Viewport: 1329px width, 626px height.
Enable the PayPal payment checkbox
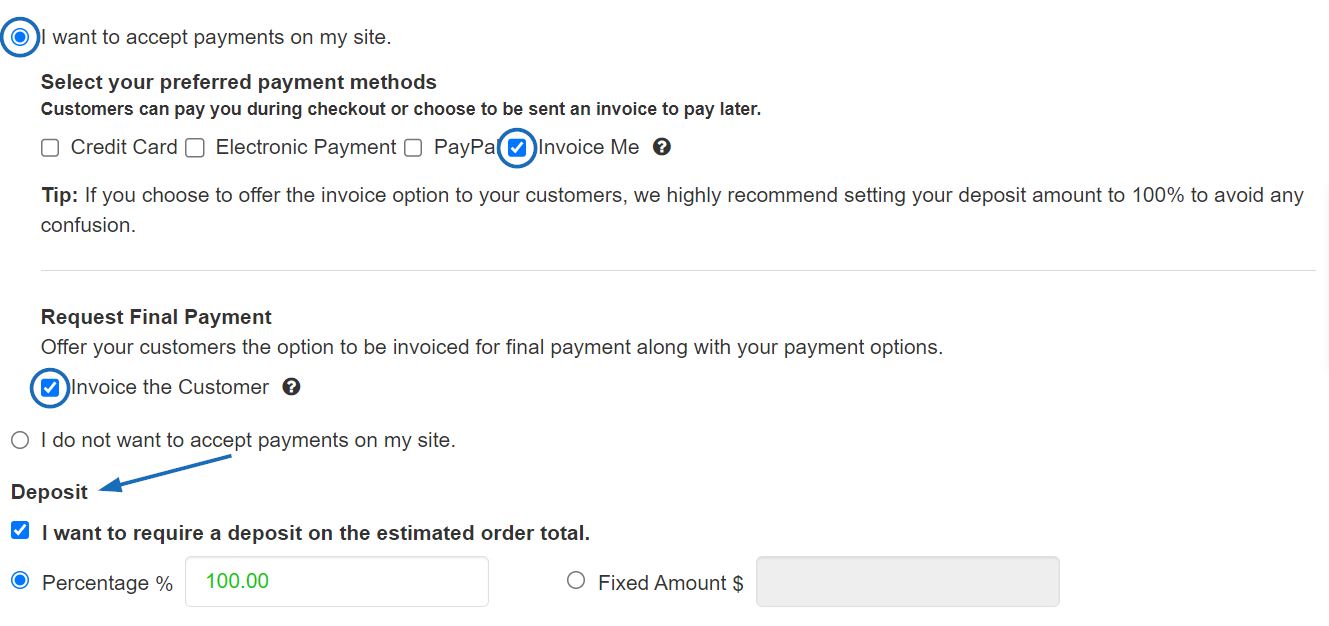413,148
